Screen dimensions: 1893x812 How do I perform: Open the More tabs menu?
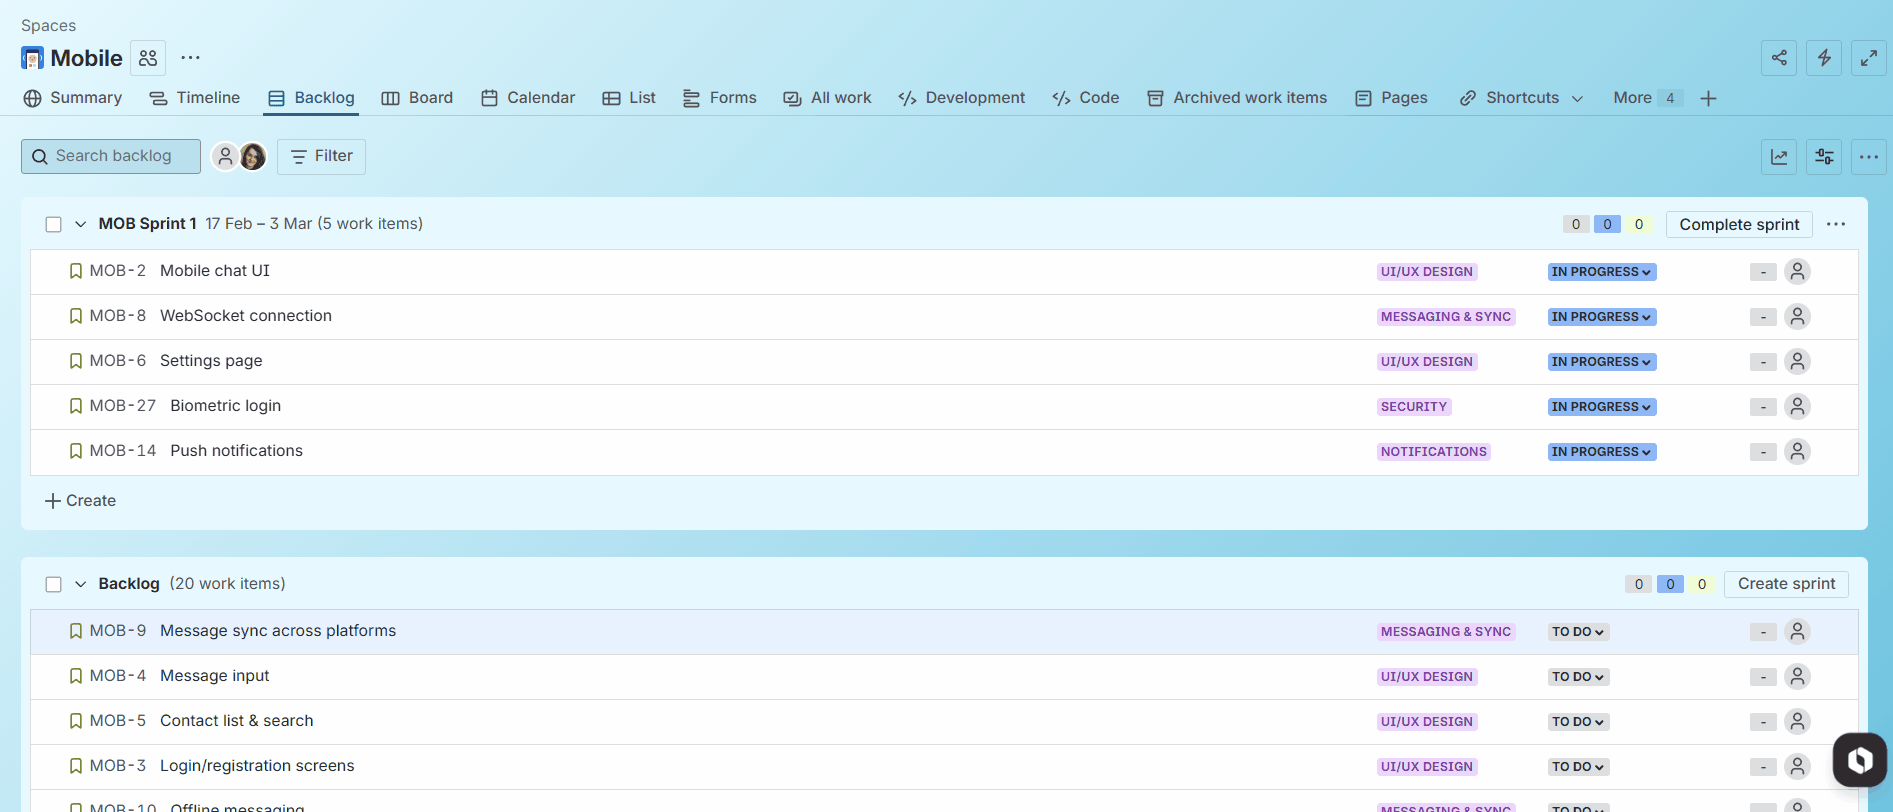1647,98
